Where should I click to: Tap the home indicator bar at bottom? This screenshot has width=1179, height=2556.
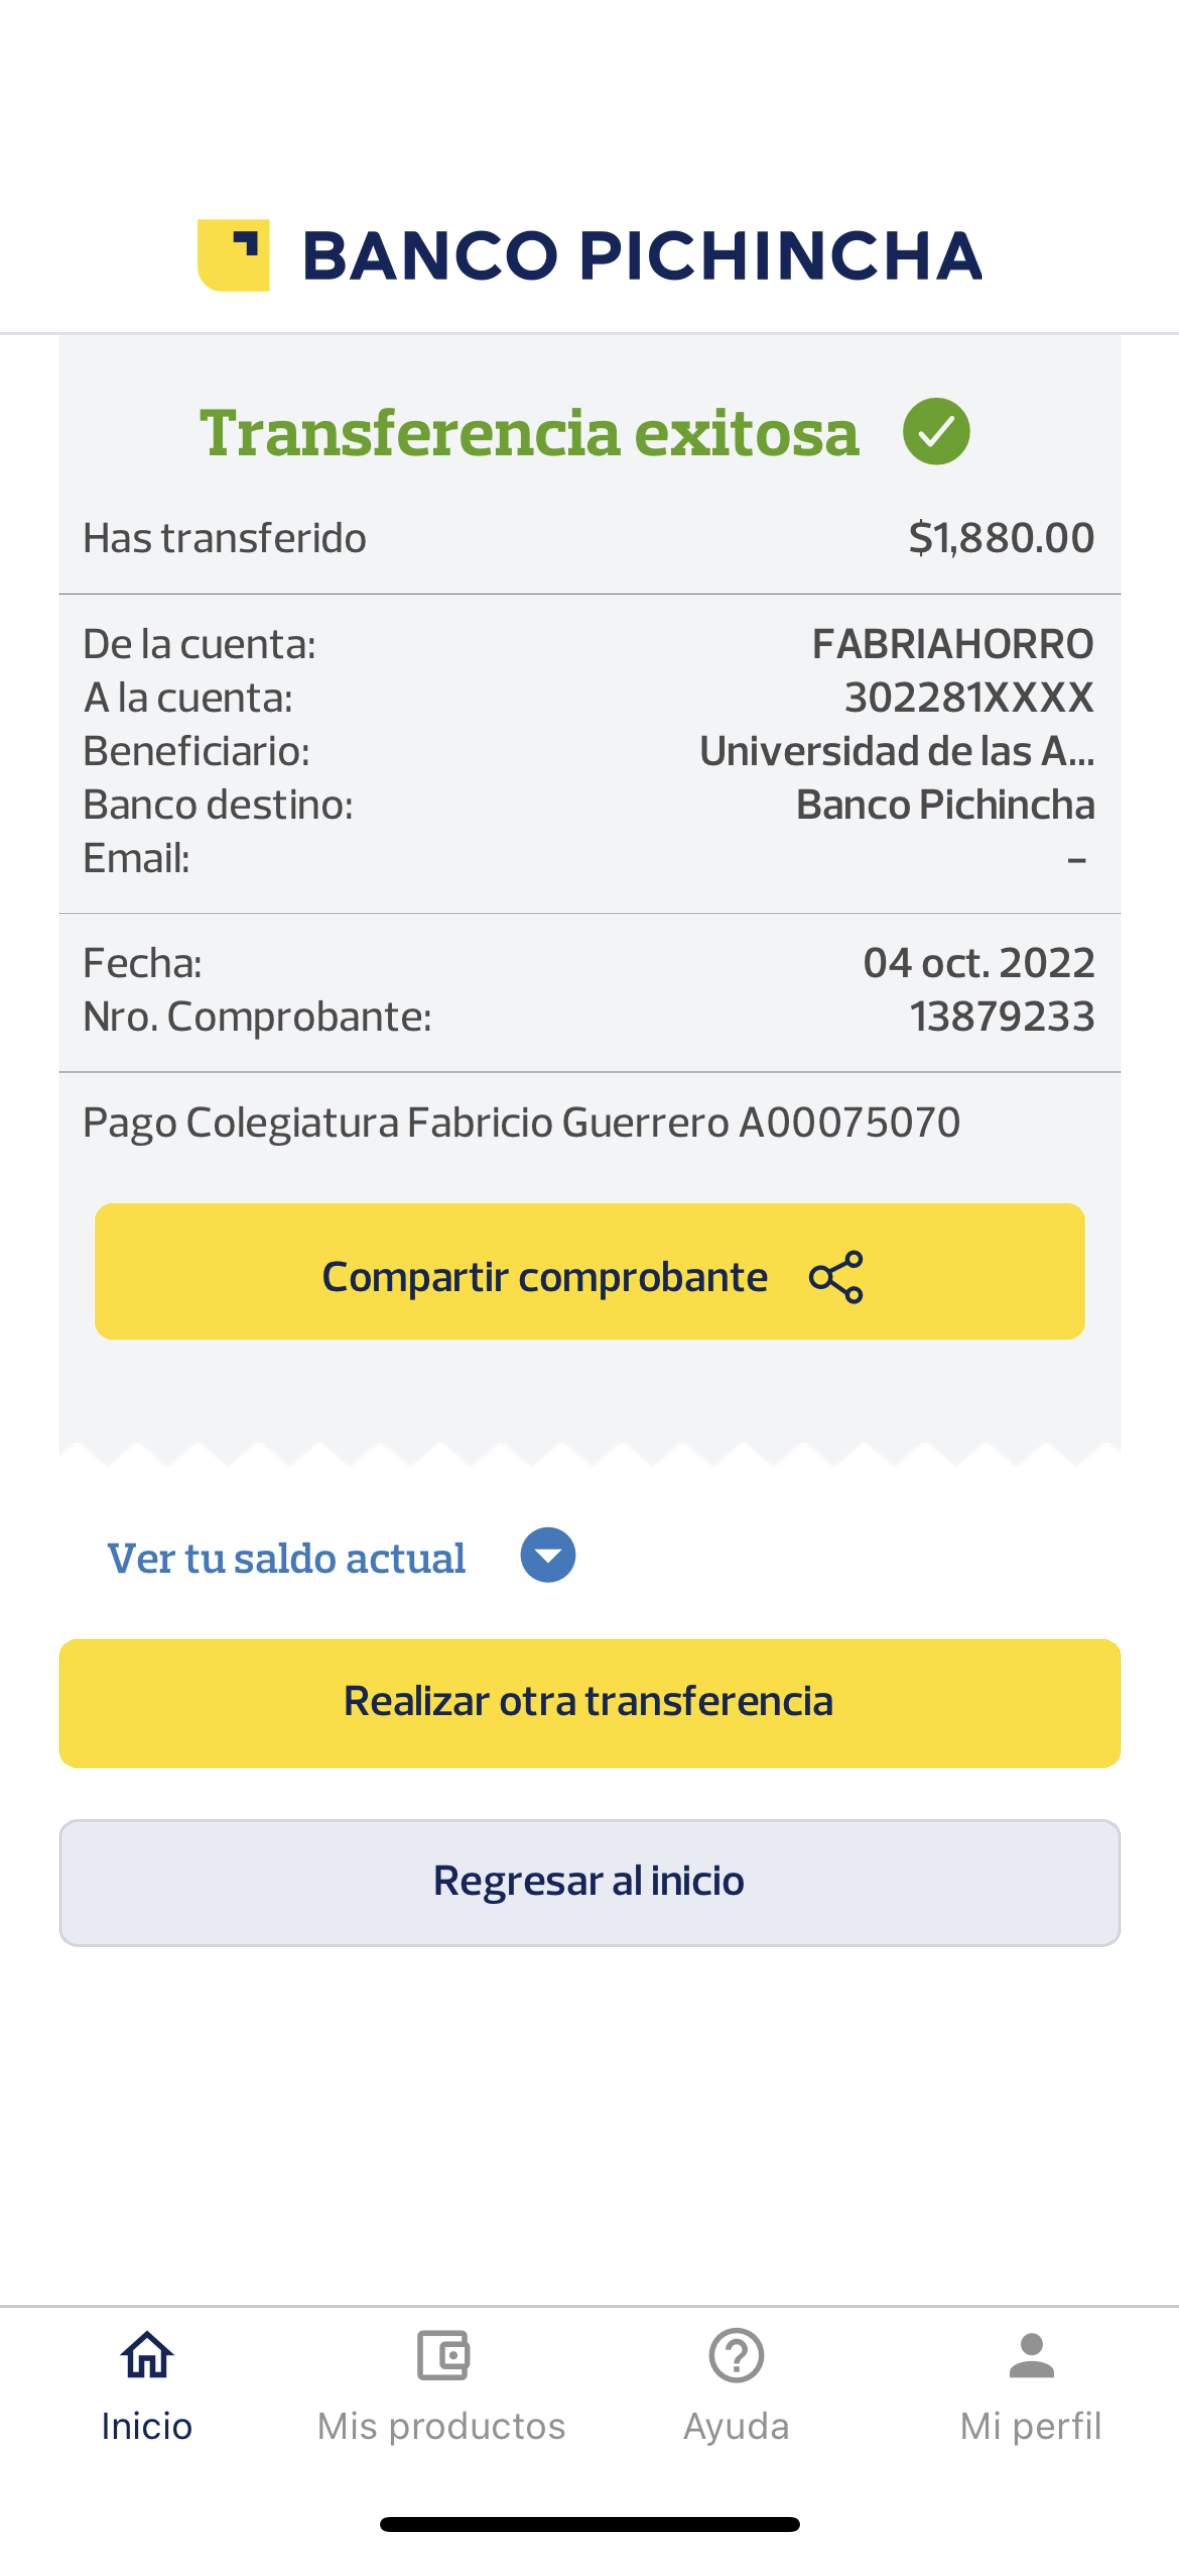[589, 2524]
